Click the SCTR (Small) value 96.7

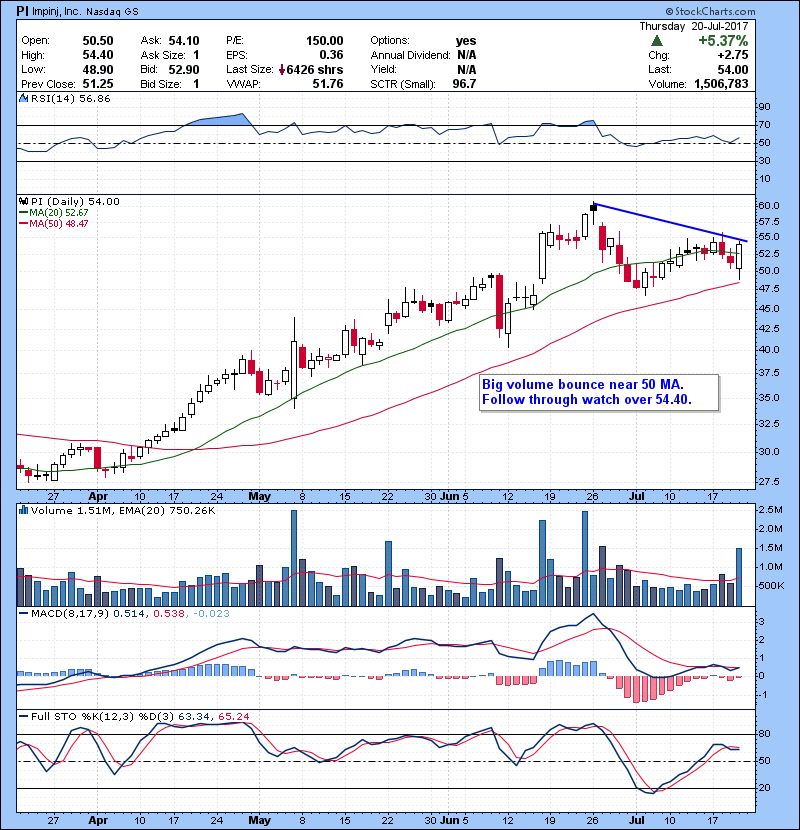tap(464, 84)
